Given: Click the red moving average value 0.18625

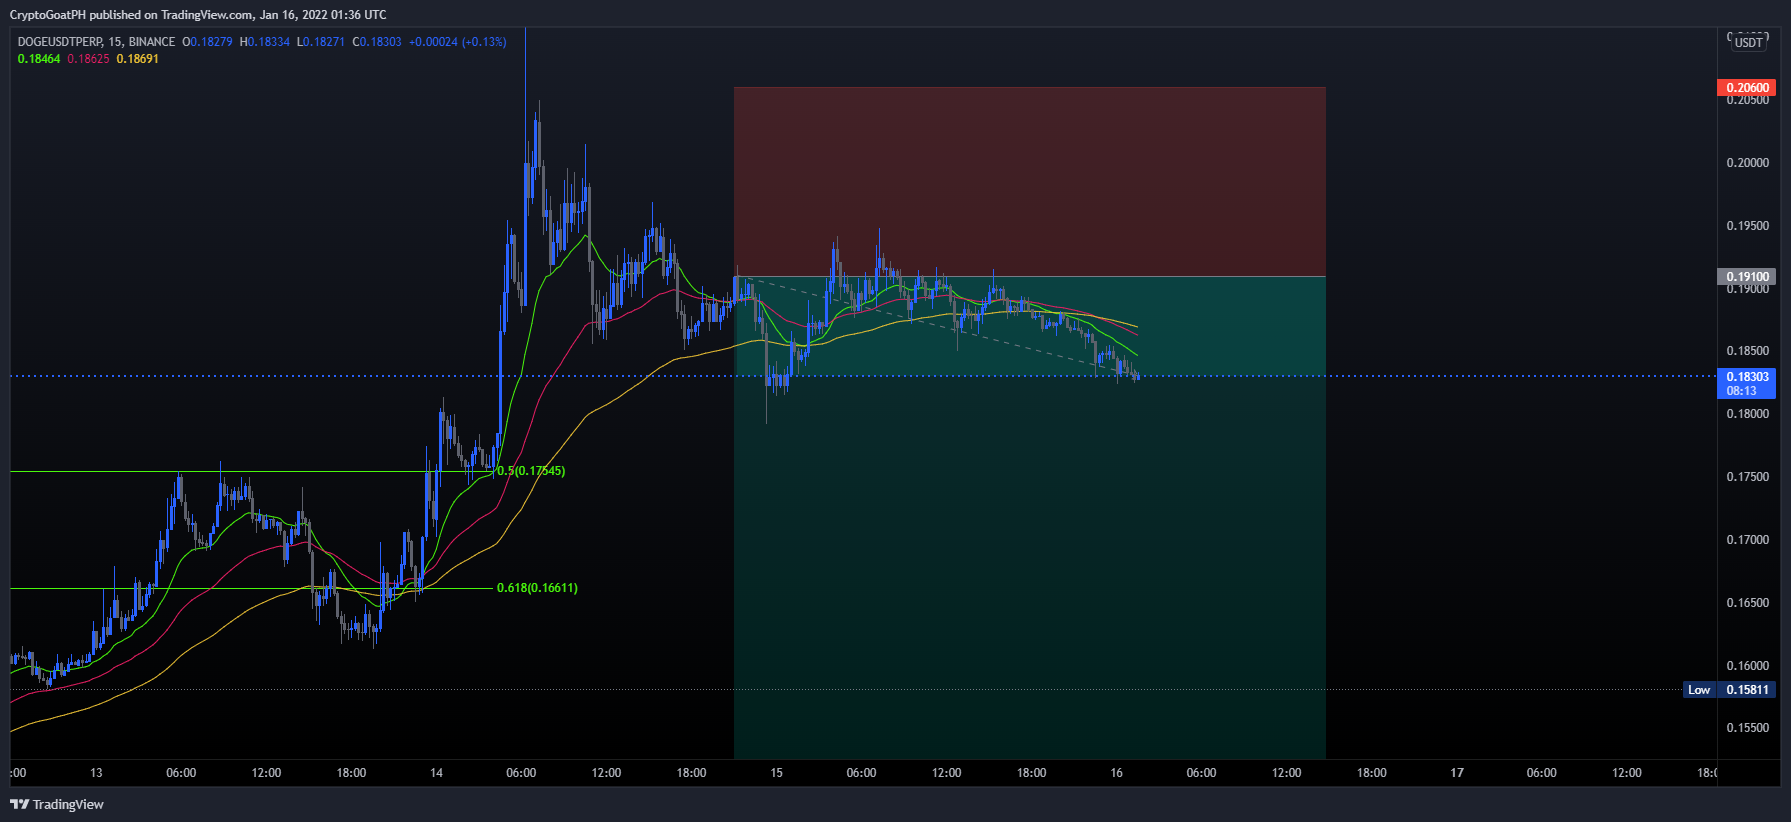Looking at the screenshot, I should coord(88,59).
